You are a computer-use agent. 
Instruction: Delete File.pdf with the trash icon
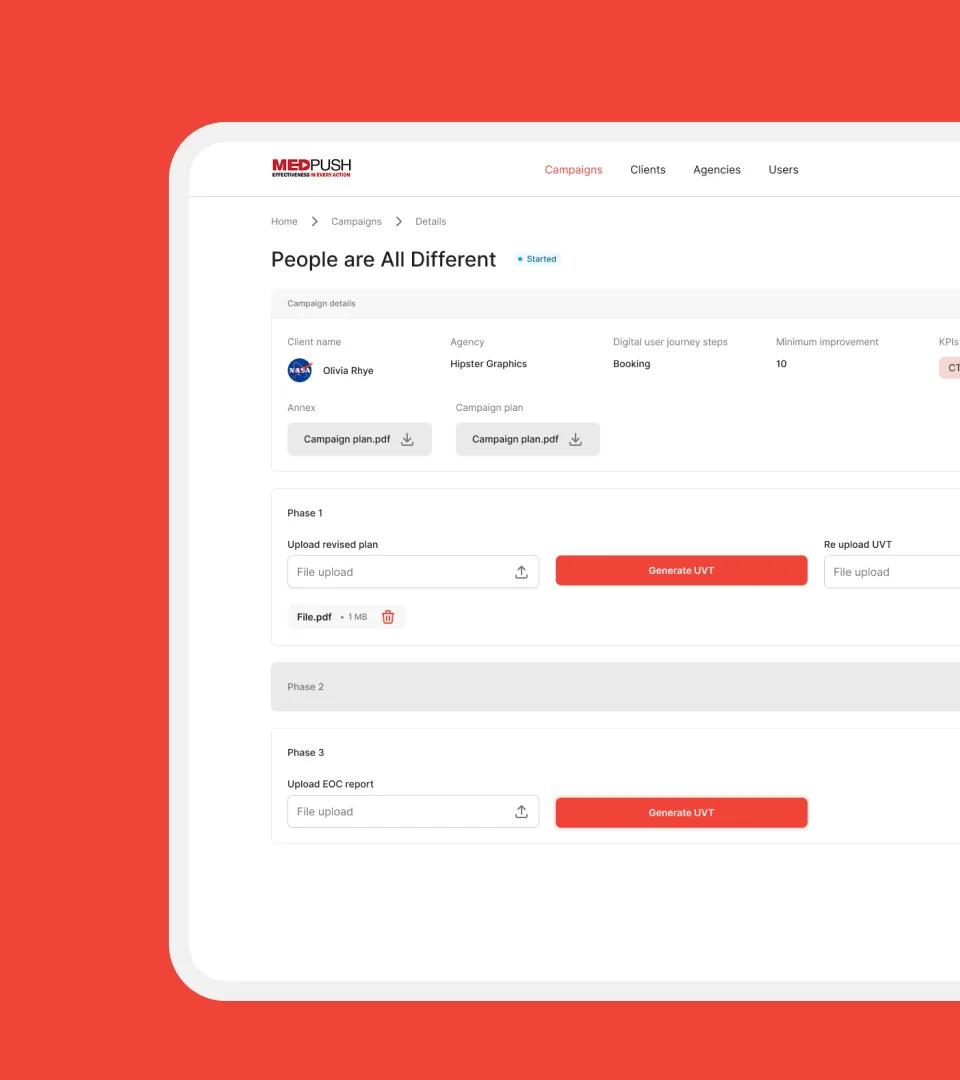point(388,616)
